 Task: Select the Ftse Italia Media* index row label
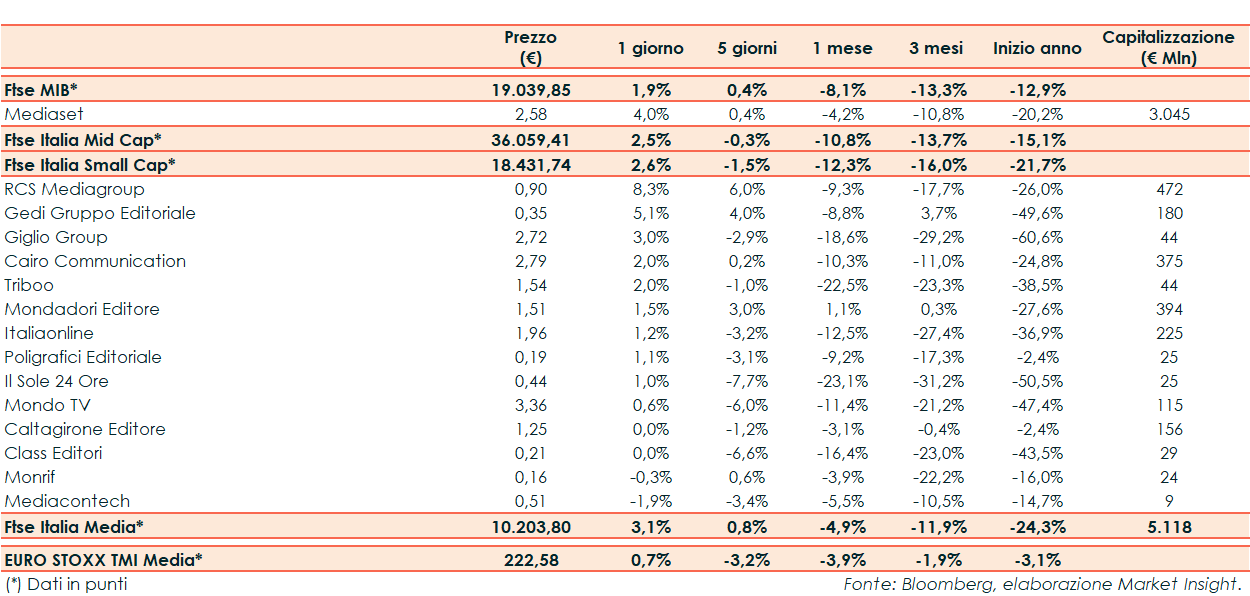click(x=74, y=526)
